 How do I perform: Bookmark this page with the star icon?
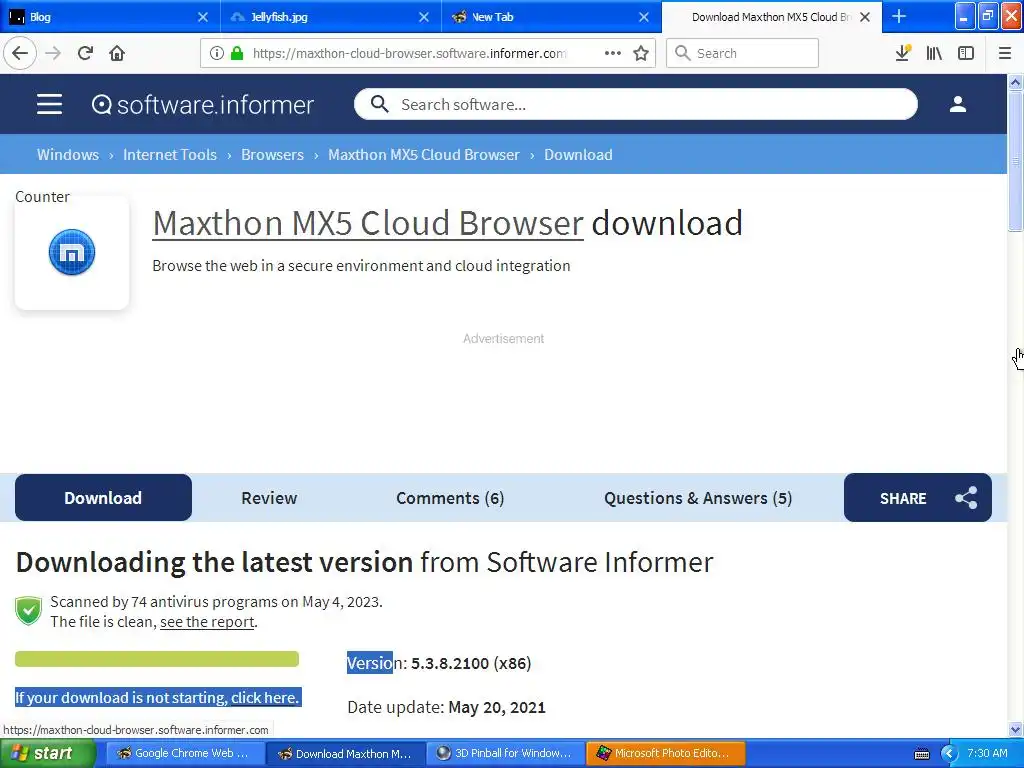[x=641, y=54]
